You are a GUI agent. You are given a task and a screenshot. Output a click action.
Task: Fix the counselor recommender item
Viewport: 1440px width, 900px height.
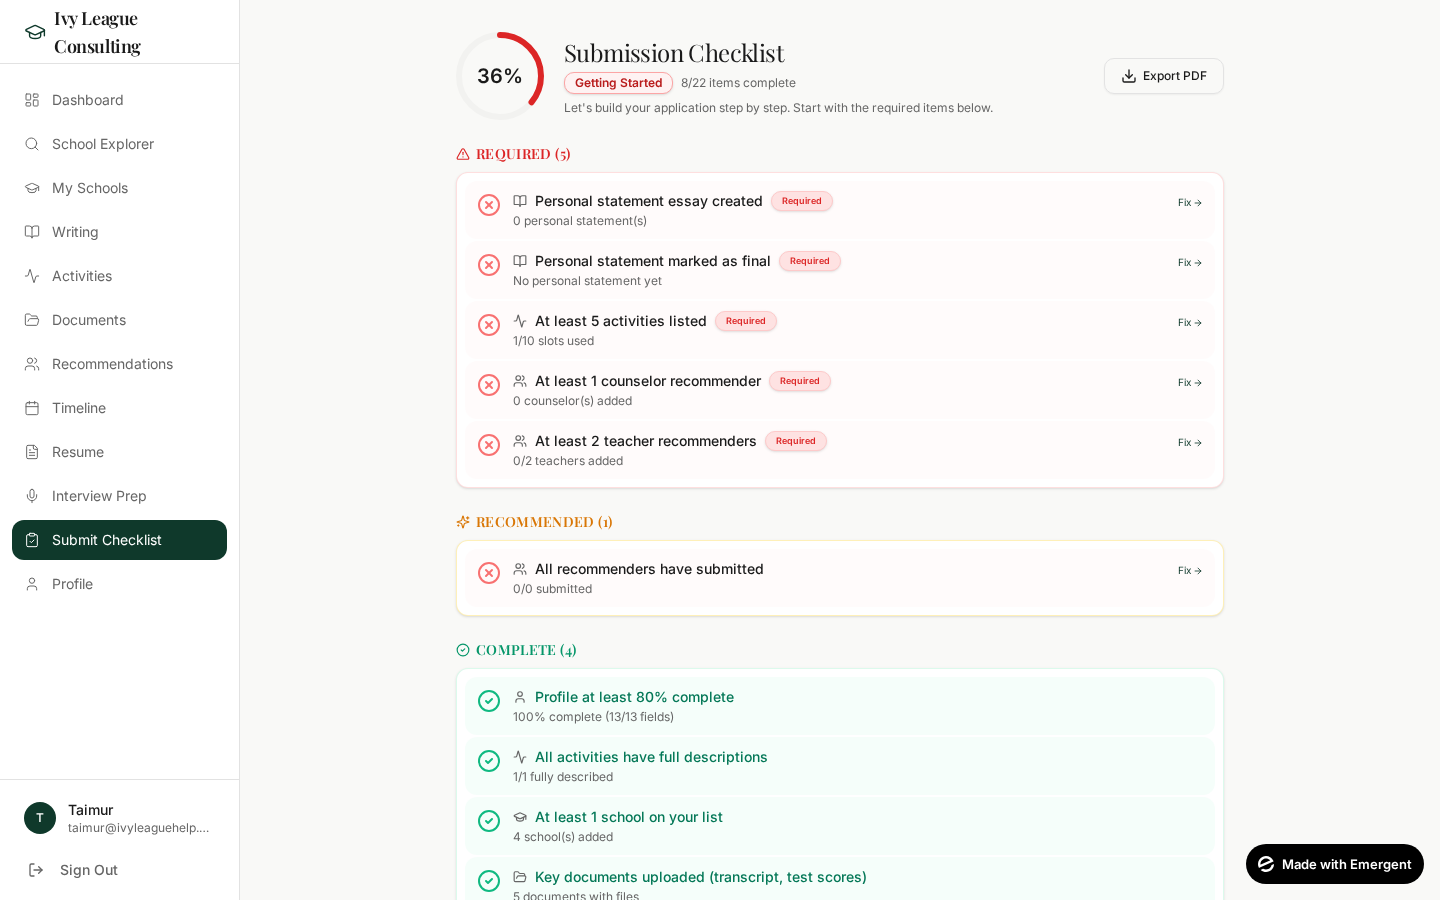(1190, 383)
